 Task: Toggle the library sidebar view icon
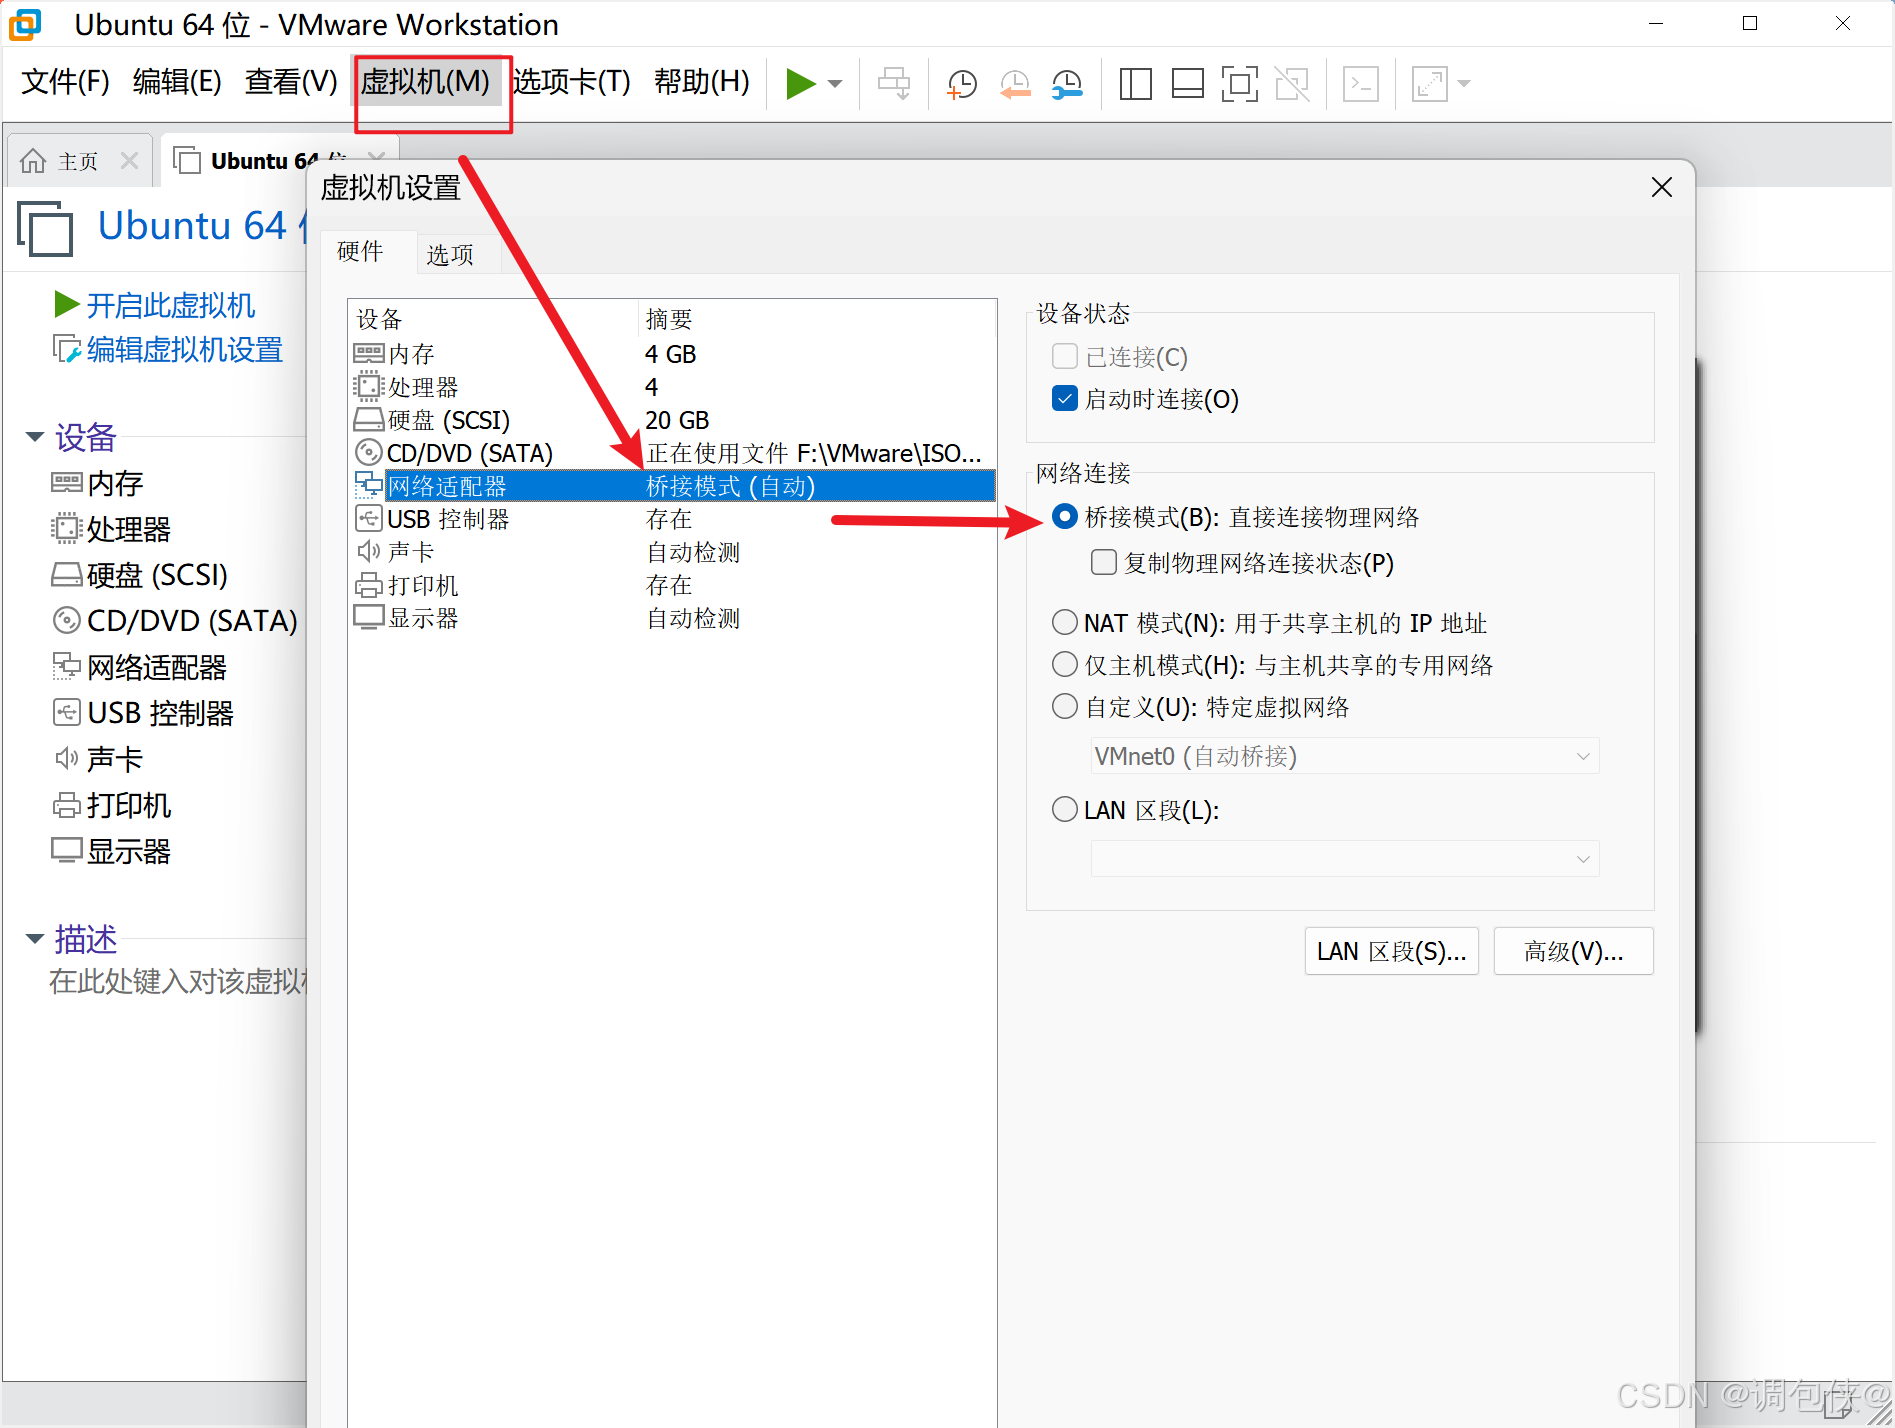1135,84
